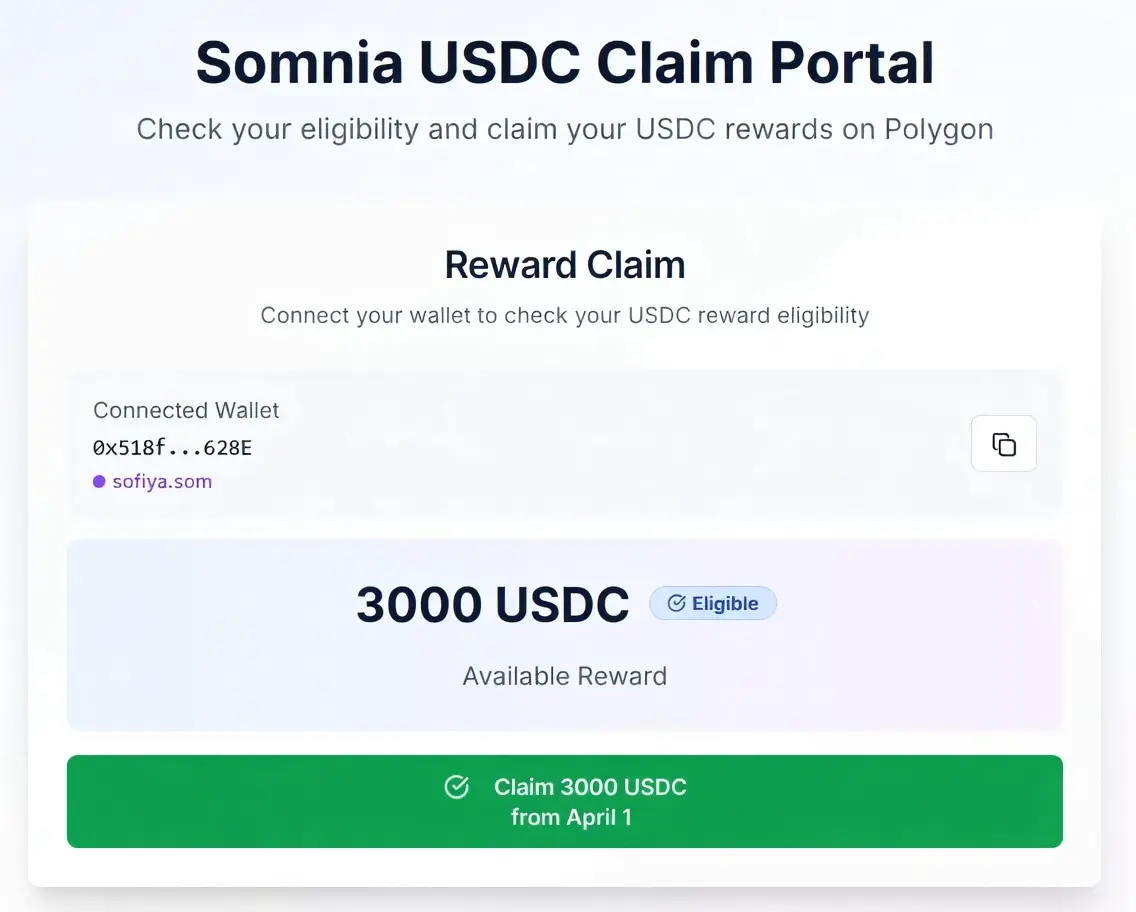This screenshot has height=912, width=1136.
Task: Click the circled check icon on Claim button
Action: click(x=456, y=787)
